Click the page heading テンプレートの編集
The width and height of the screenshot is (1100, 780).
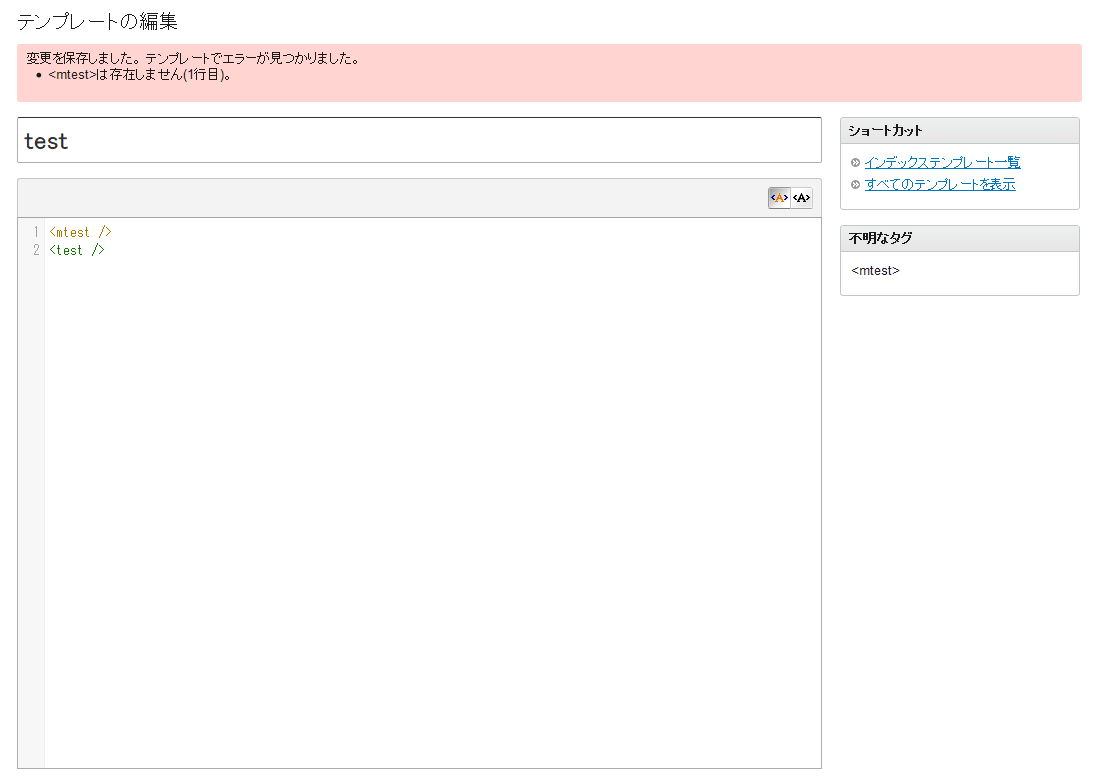(x=98, y=22)
